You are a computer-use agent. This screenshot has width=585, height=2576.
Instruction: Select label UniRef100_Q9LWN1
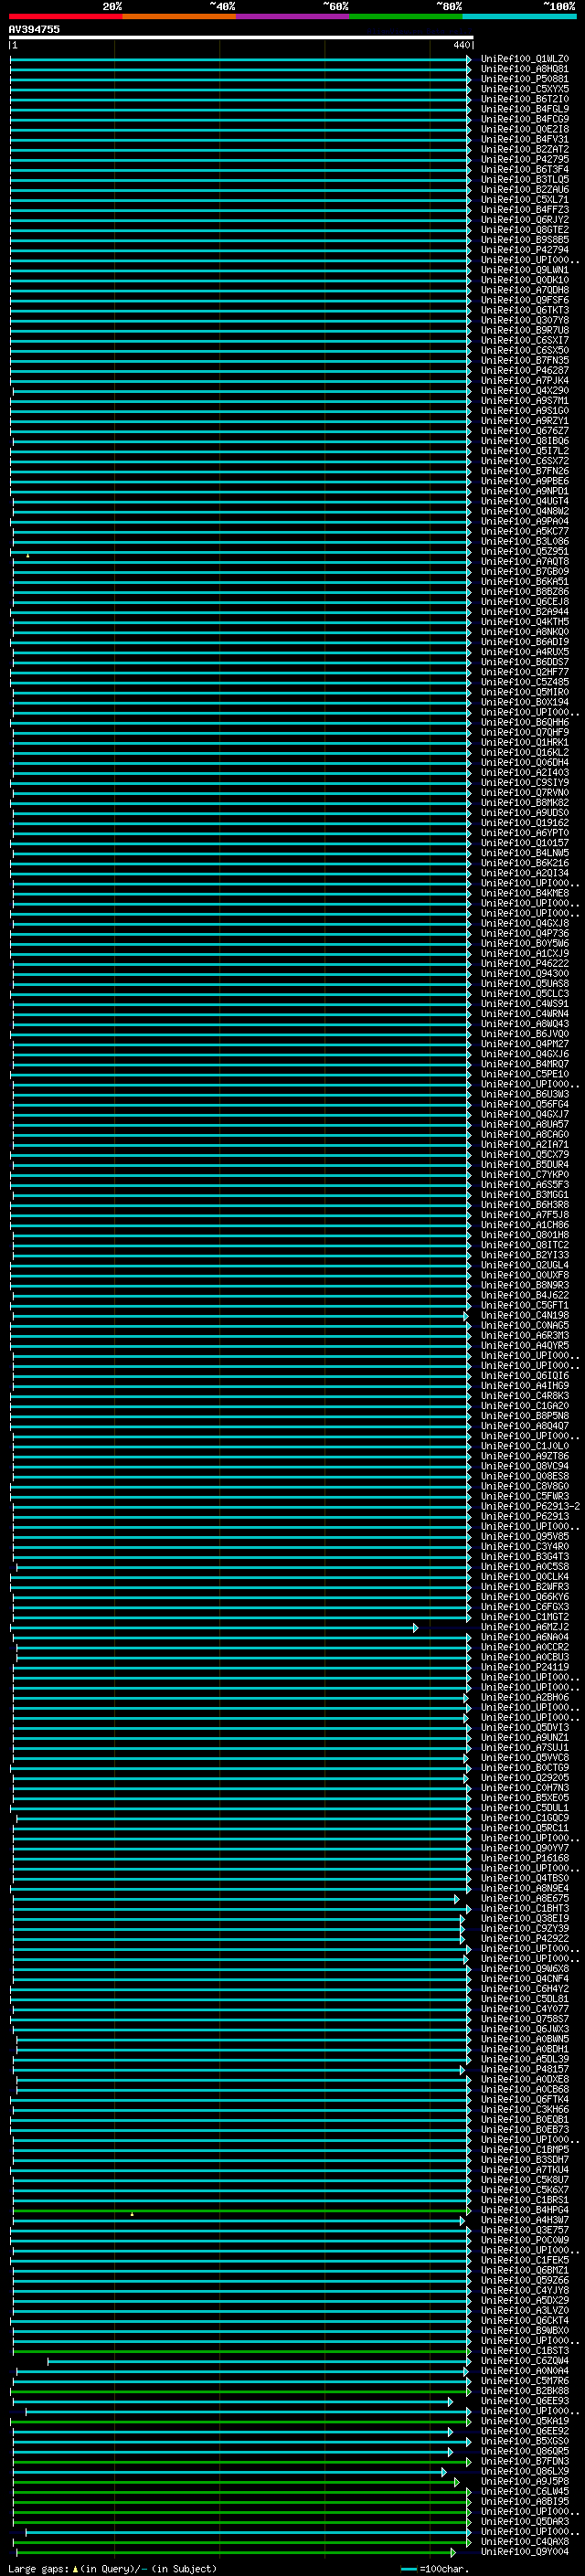pyautogui.click(x=524, y=270)
